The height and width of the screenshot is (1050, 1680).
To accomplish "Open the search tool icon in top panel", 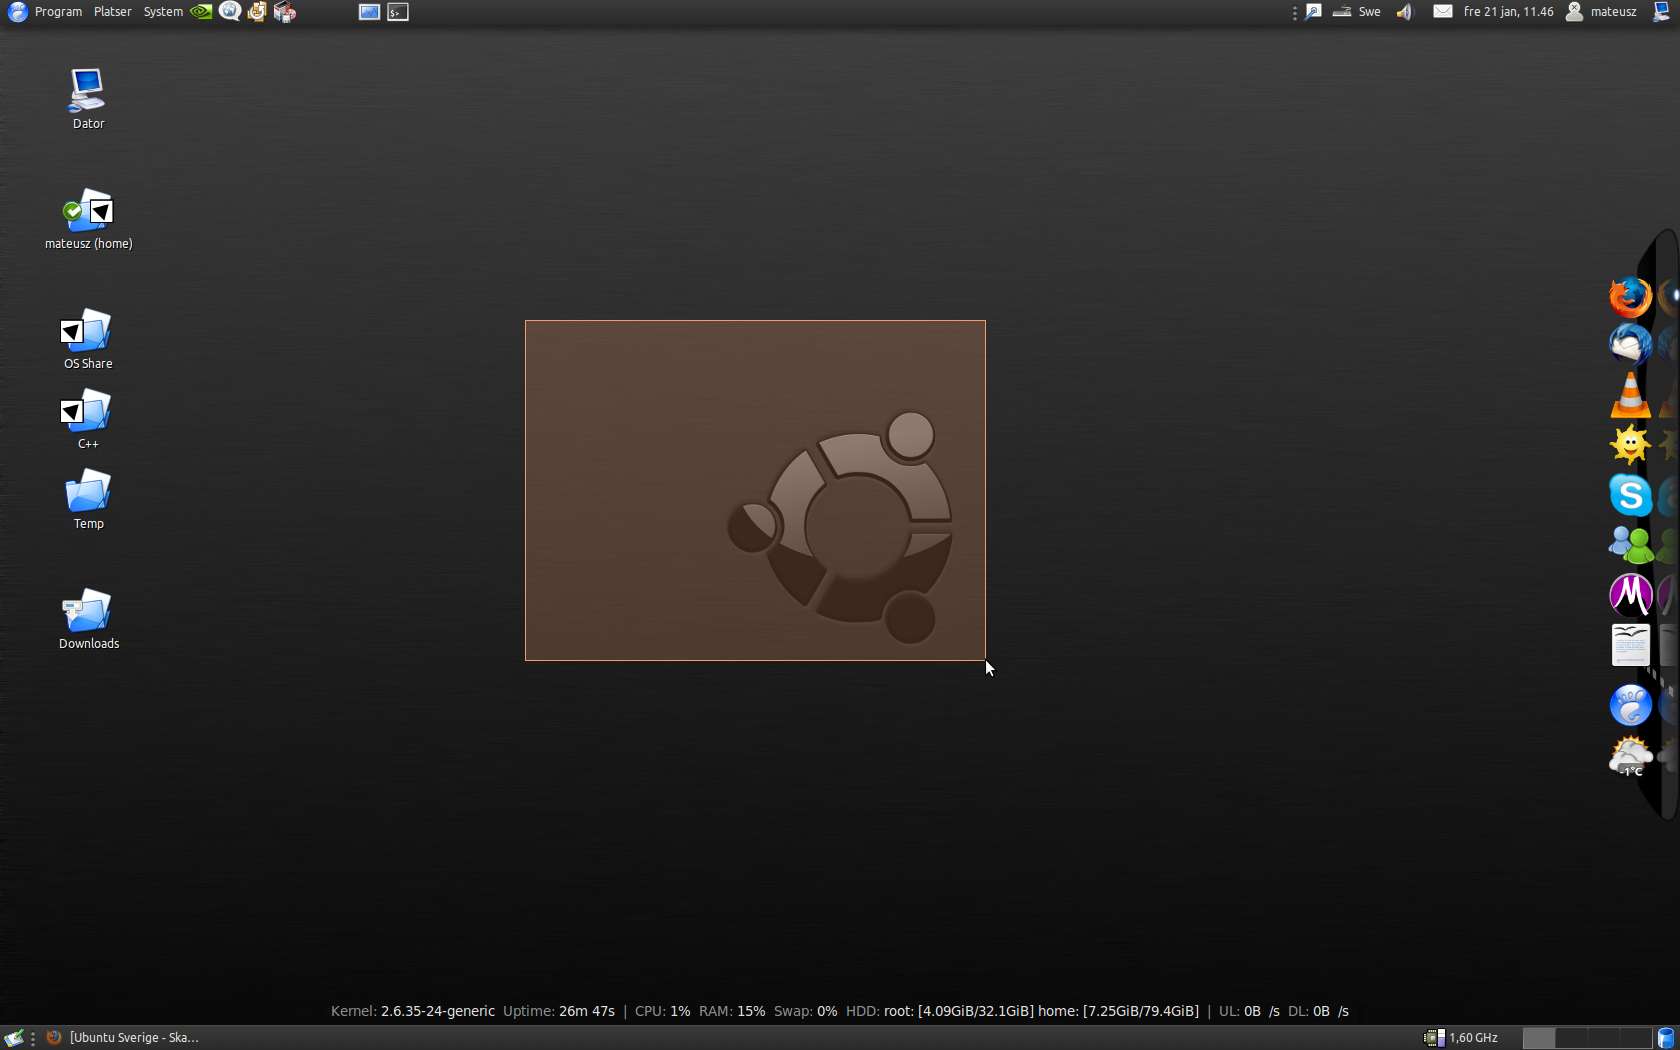I will [1314, 12].
